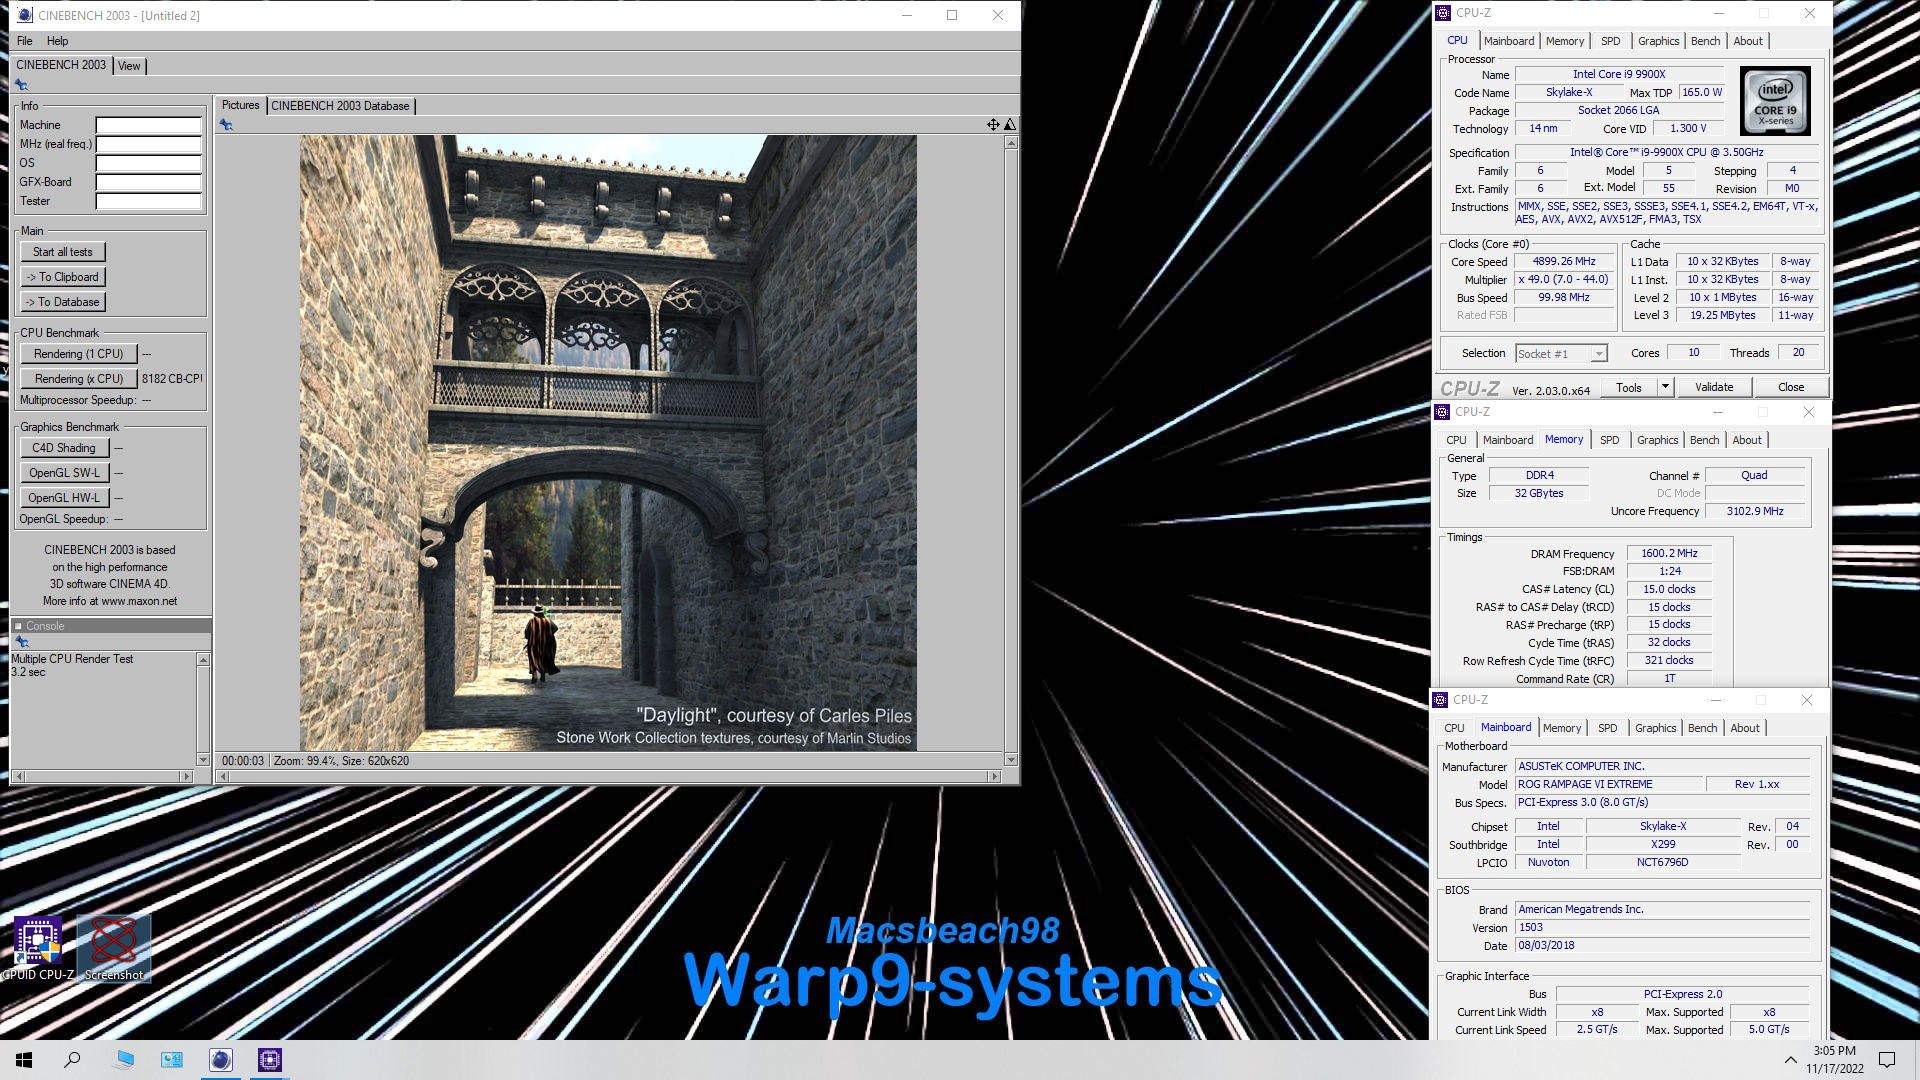Click the Intel Core i9 logo in CPU-Z
This screenshot has width=1920, height=1080.
(x=1775, y=101)
